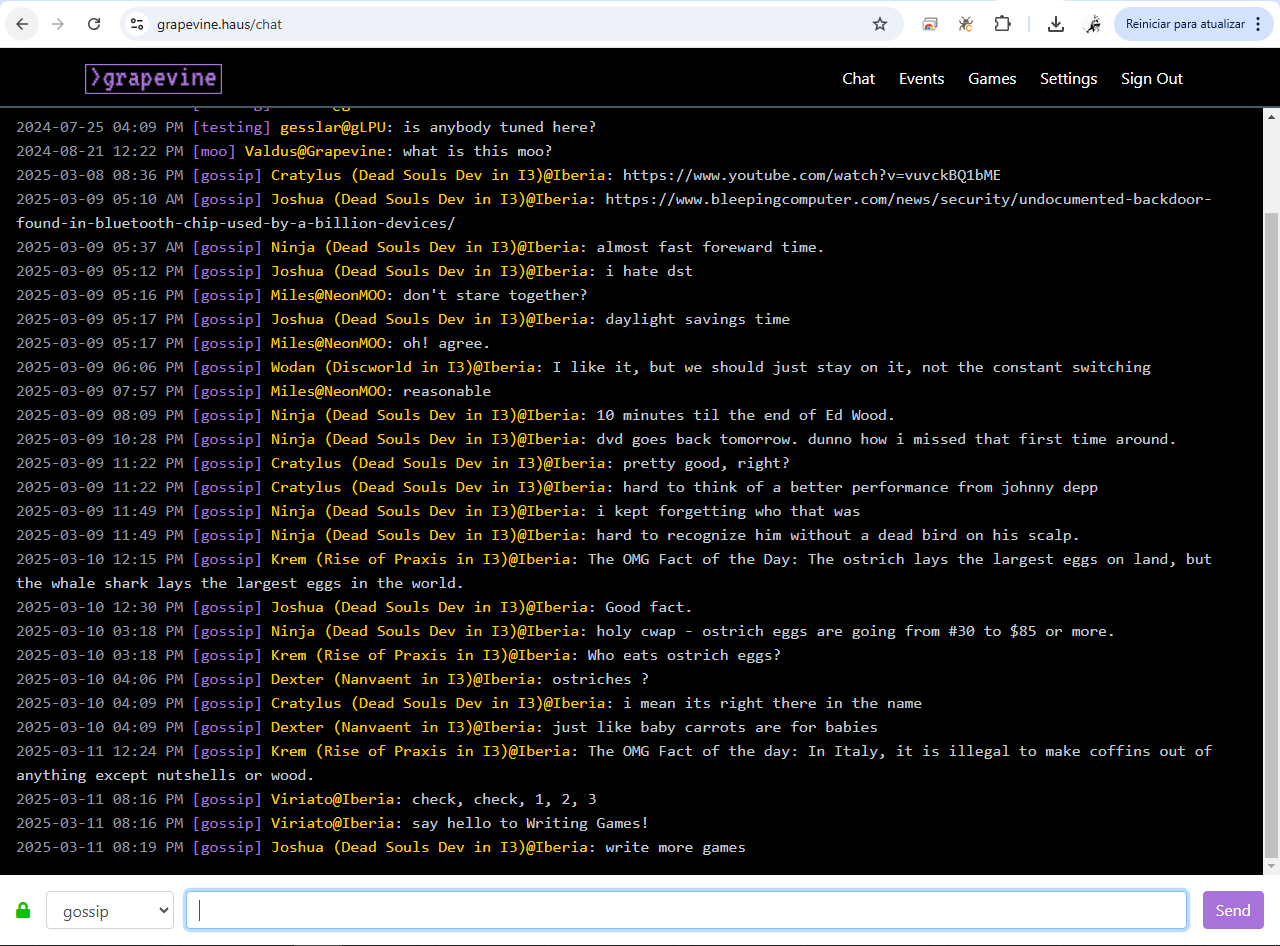Switch to the Events page
Viewport: 1280px width, 946px height.
coord(921,78)
